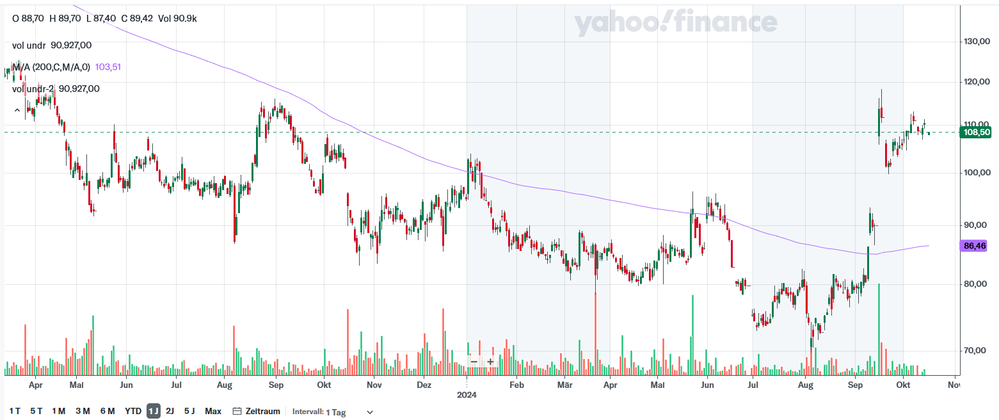Show the Max time range
The width and height of the screenshot is (999, 420).
click(x=213, y=411)
